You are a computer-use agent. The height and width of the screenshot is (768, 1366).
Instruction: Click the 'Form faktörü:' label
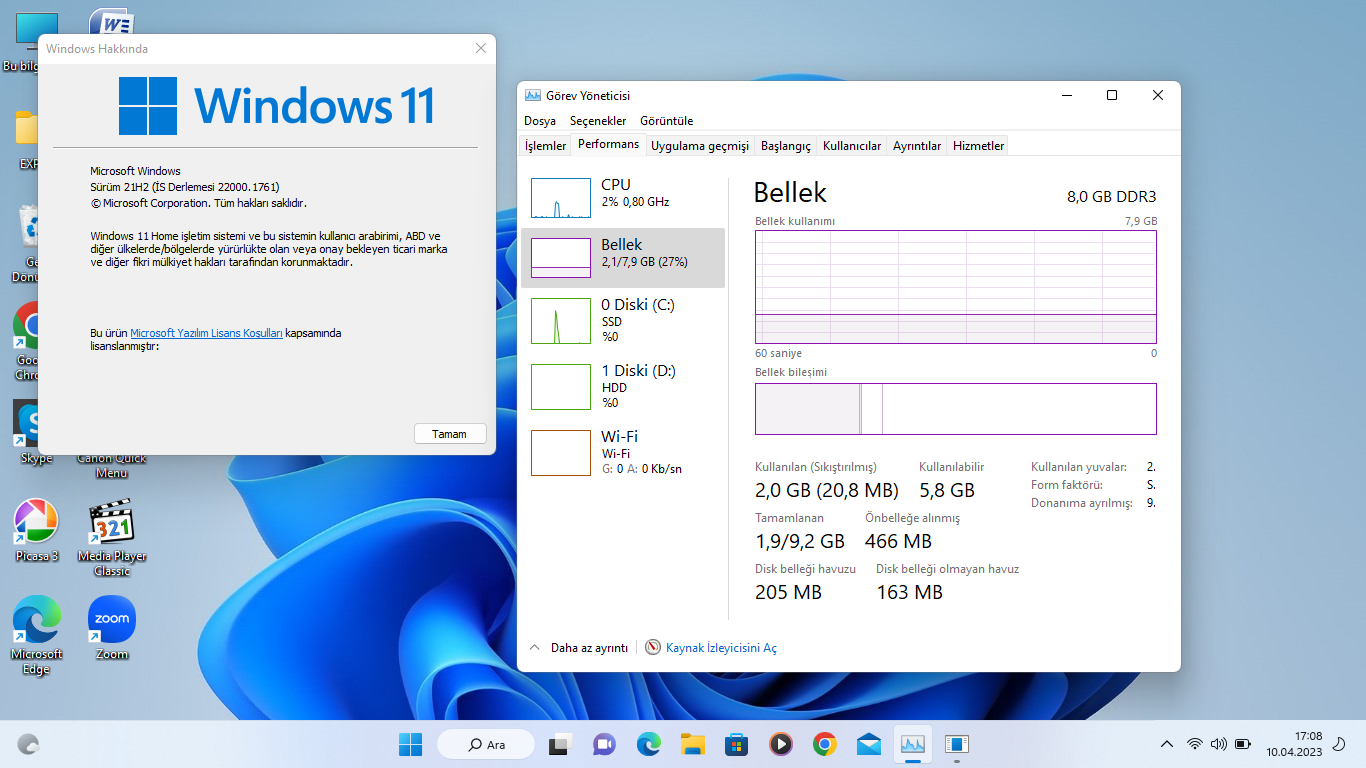[x=1066, y=485]
